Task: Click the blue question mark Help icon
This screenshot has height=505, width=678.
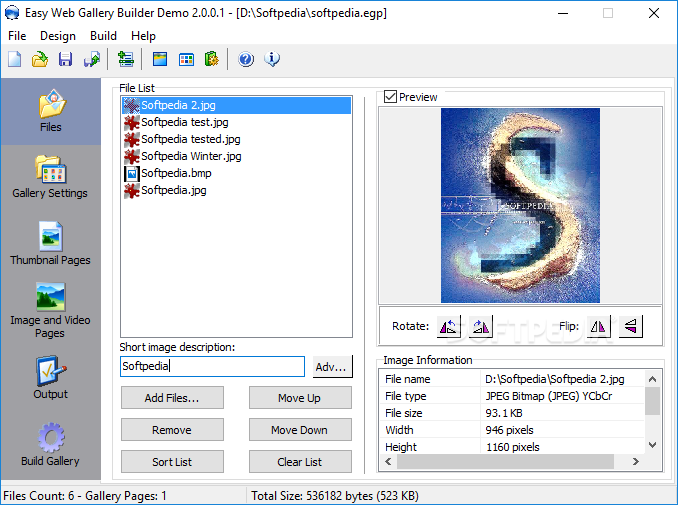Action: [x=246, y=59]
